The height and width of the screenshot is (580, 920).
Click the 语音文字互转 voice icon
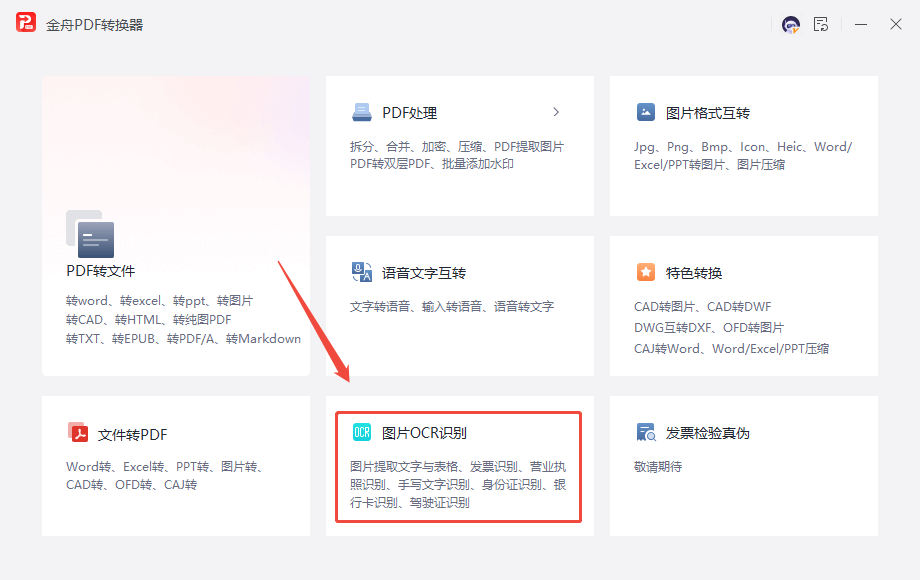click(x=361, y=273)
